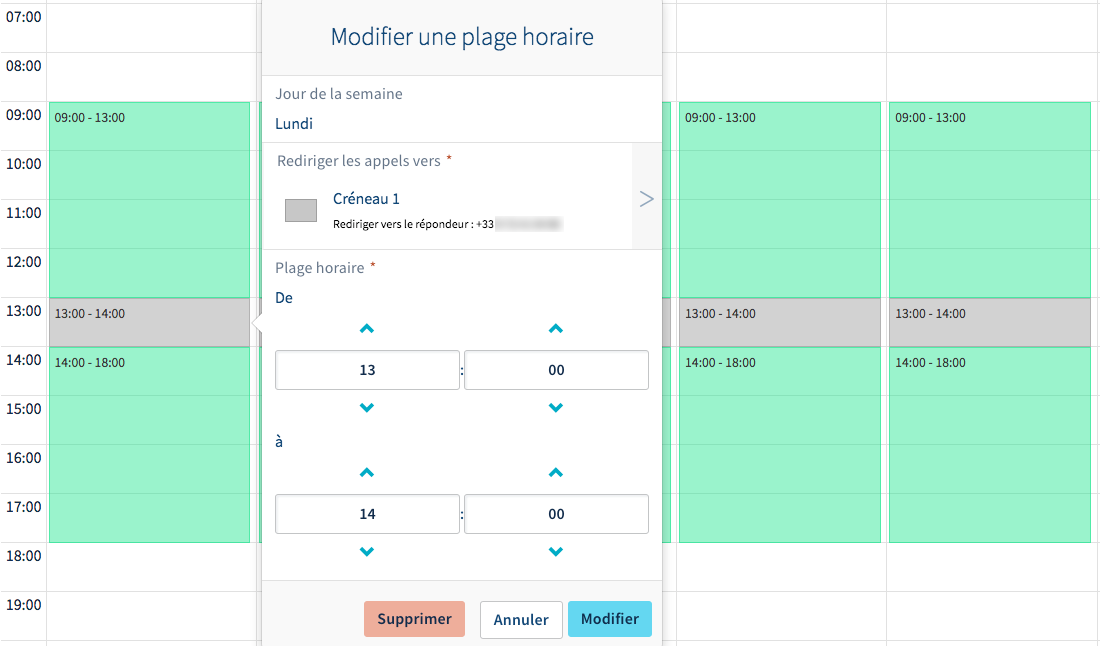Delete the time slot using Supprimer

coord(414,619)
